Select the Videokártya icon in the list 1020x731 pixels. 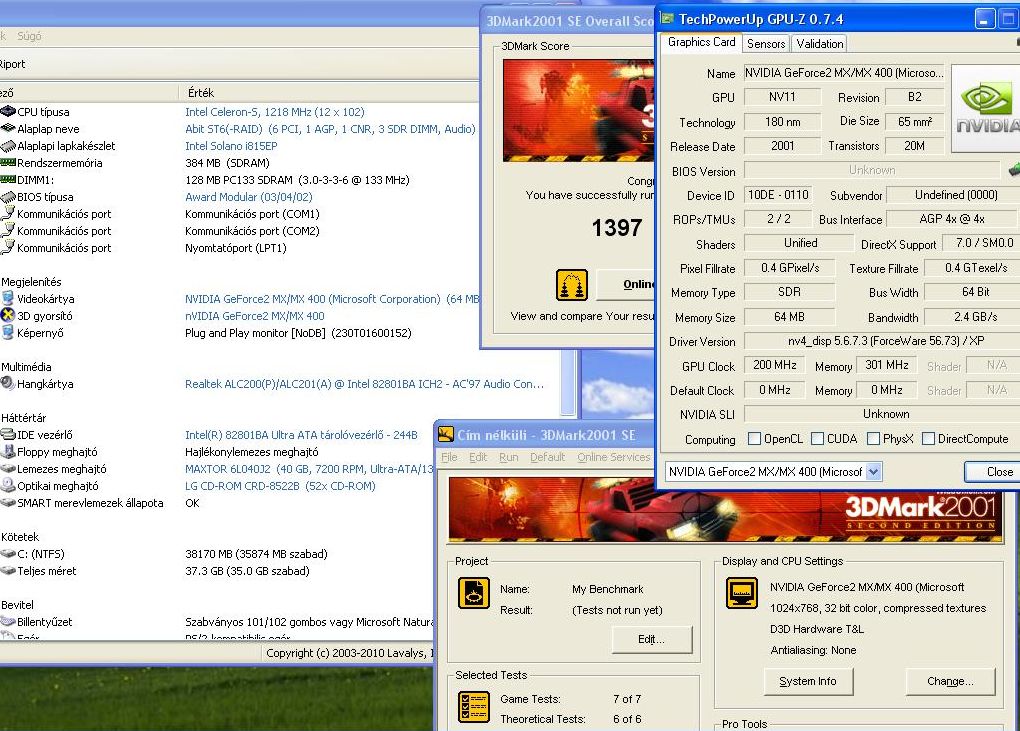8,299
